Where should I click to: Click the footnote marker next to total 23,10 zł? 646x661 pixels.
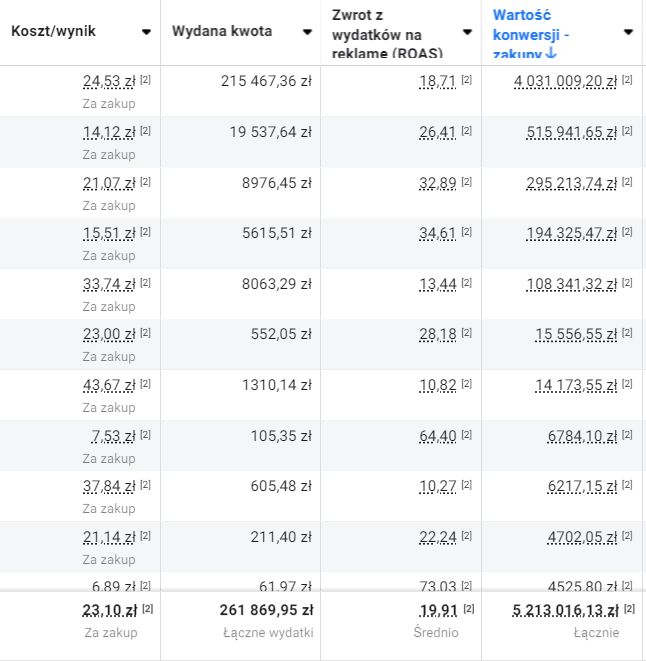click(147, 609)
